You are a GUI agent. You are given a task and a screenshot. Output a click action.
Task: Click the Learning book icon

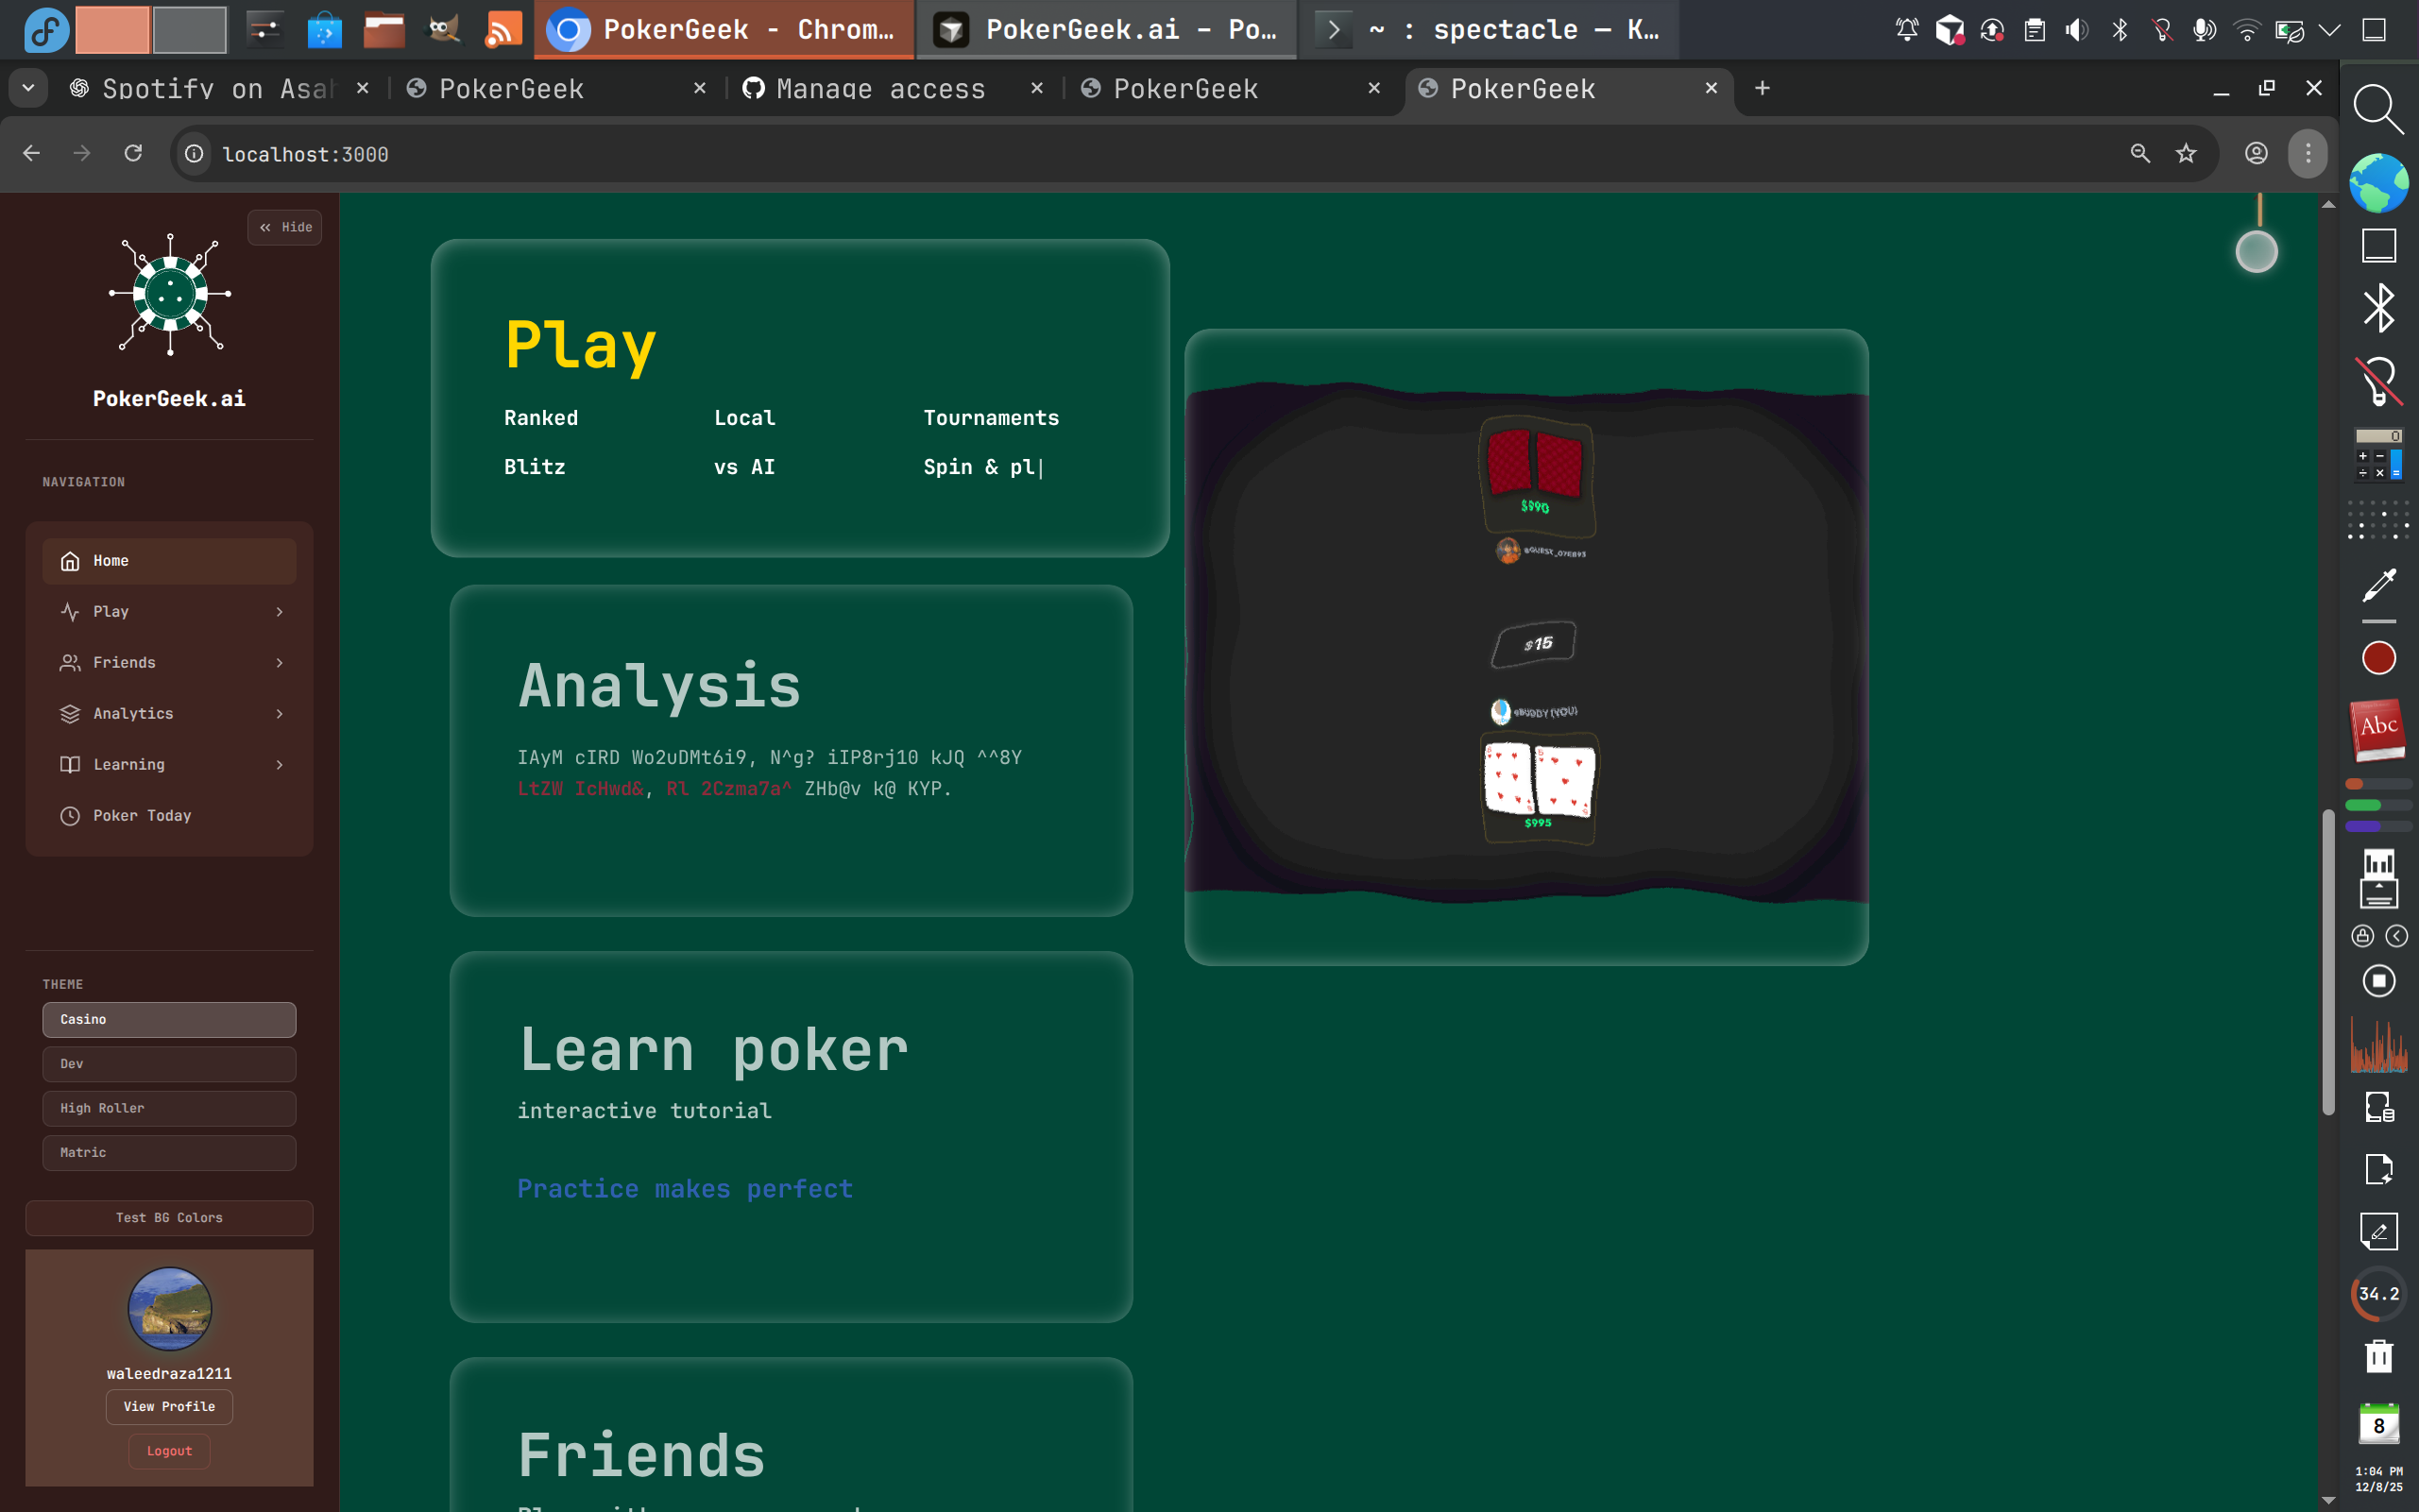pyautogui.click(x=68, y=764)
